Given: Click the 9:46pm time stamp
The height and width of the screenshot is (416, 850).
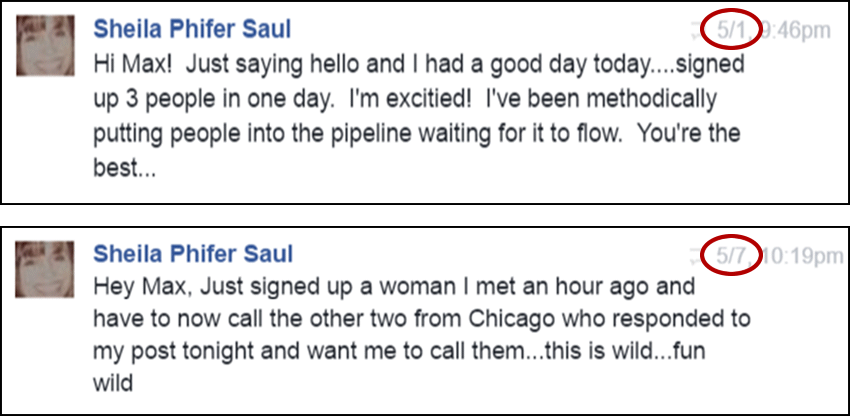Looking at the screenshot, I should pyautogui.click(x=796, y=31).
